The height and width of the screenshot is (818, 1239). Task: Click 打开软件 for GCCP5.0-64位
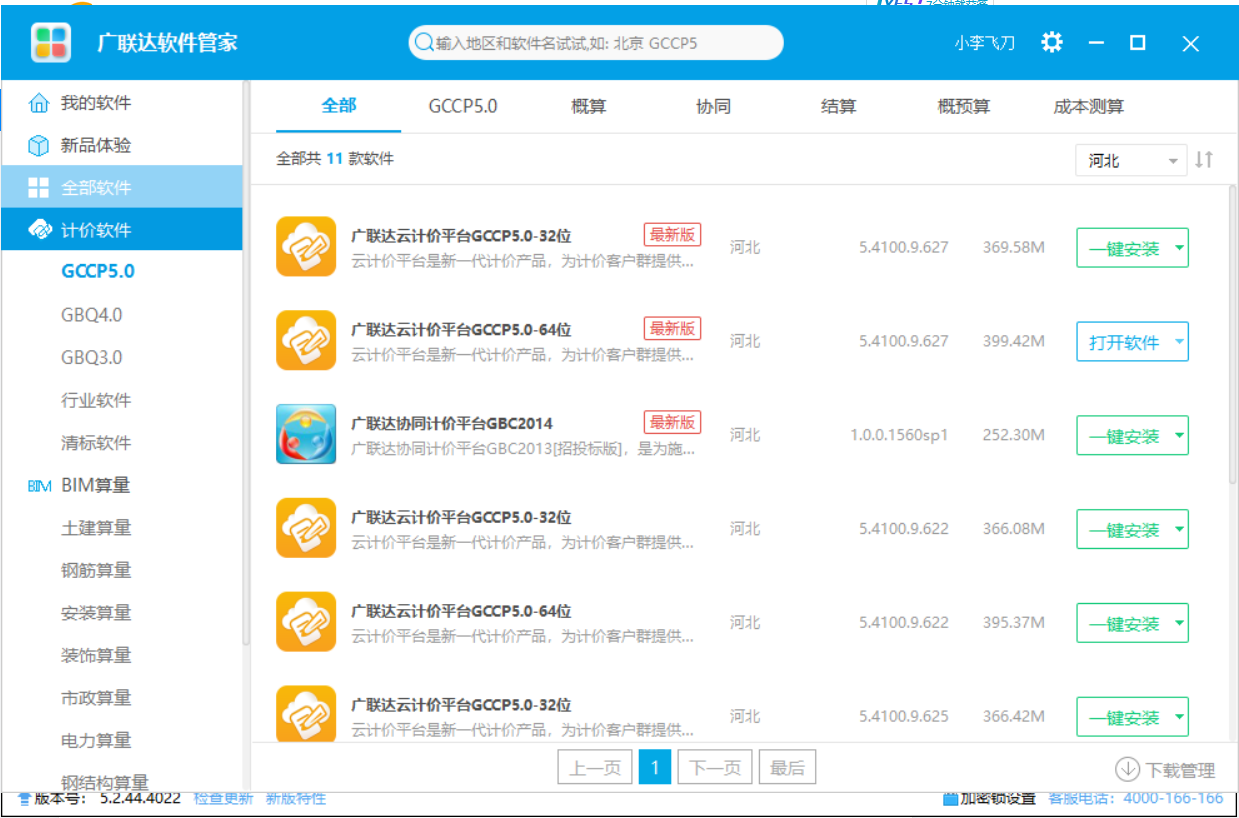click(x=1124, y=342)
